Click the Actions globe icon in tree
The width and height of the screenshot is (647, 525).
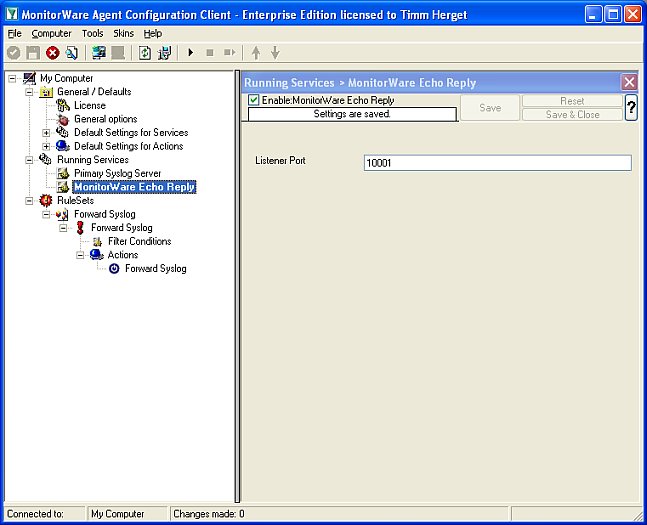(97, 255)
